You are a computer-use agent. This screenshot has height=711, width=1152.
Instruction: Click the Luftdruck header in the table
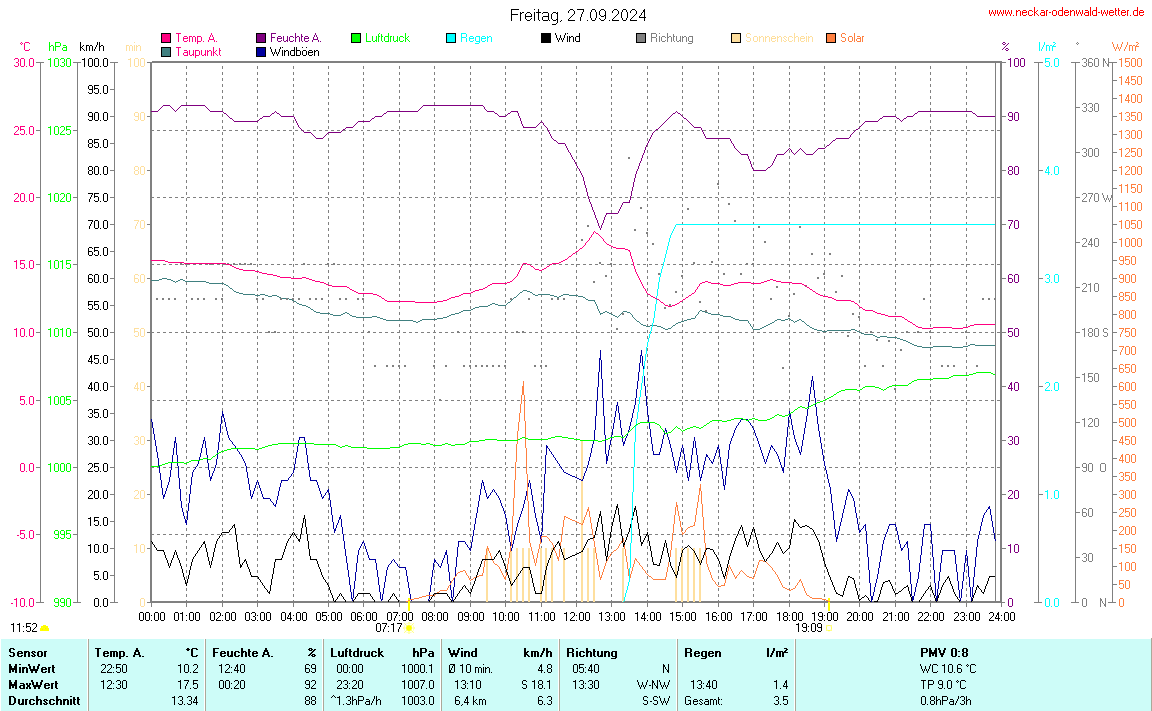pyautogui.click(x=357, y=653)
